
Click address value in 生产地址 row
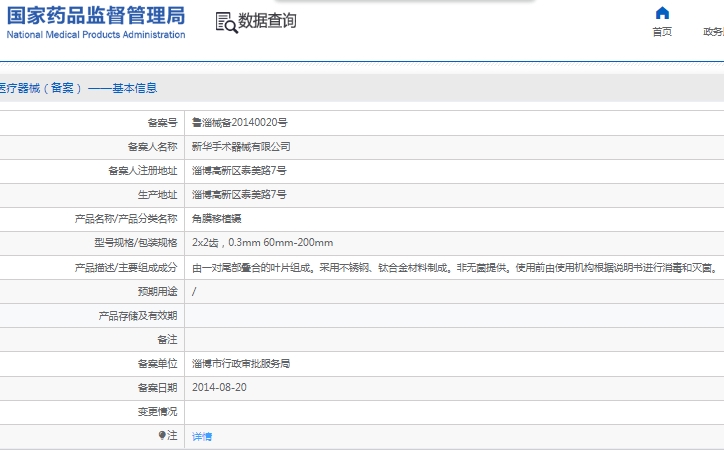click(239, 194)
